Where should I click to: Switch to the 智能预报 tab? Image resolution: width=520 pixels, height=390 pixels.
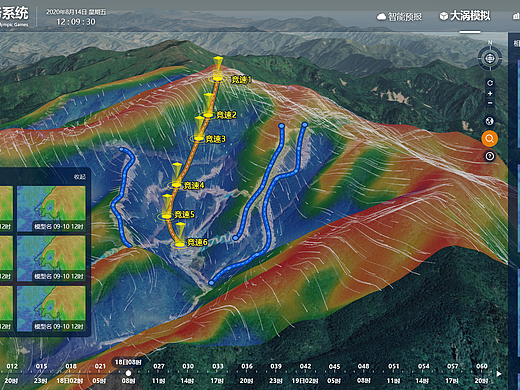[399, 16]
